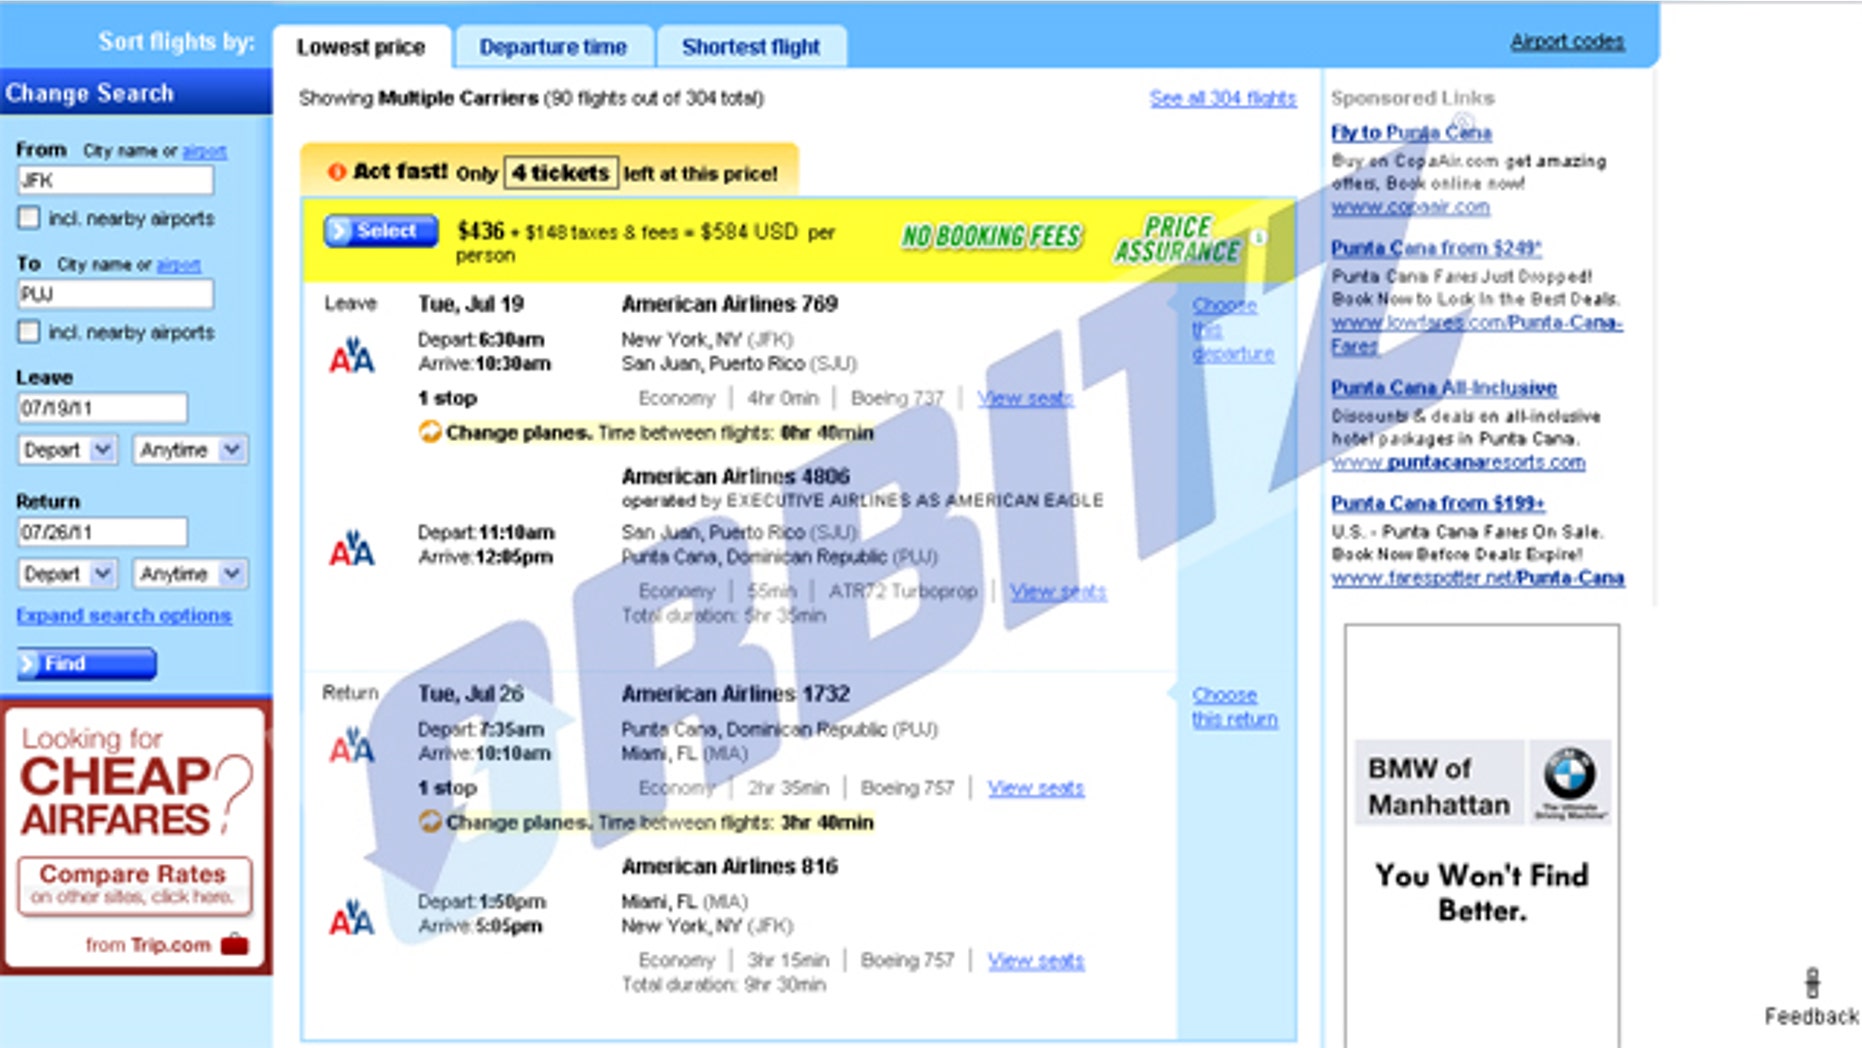Click the Price Assurance badge
Screen dimensions: 1862x1048
[x=1178, y=239]
